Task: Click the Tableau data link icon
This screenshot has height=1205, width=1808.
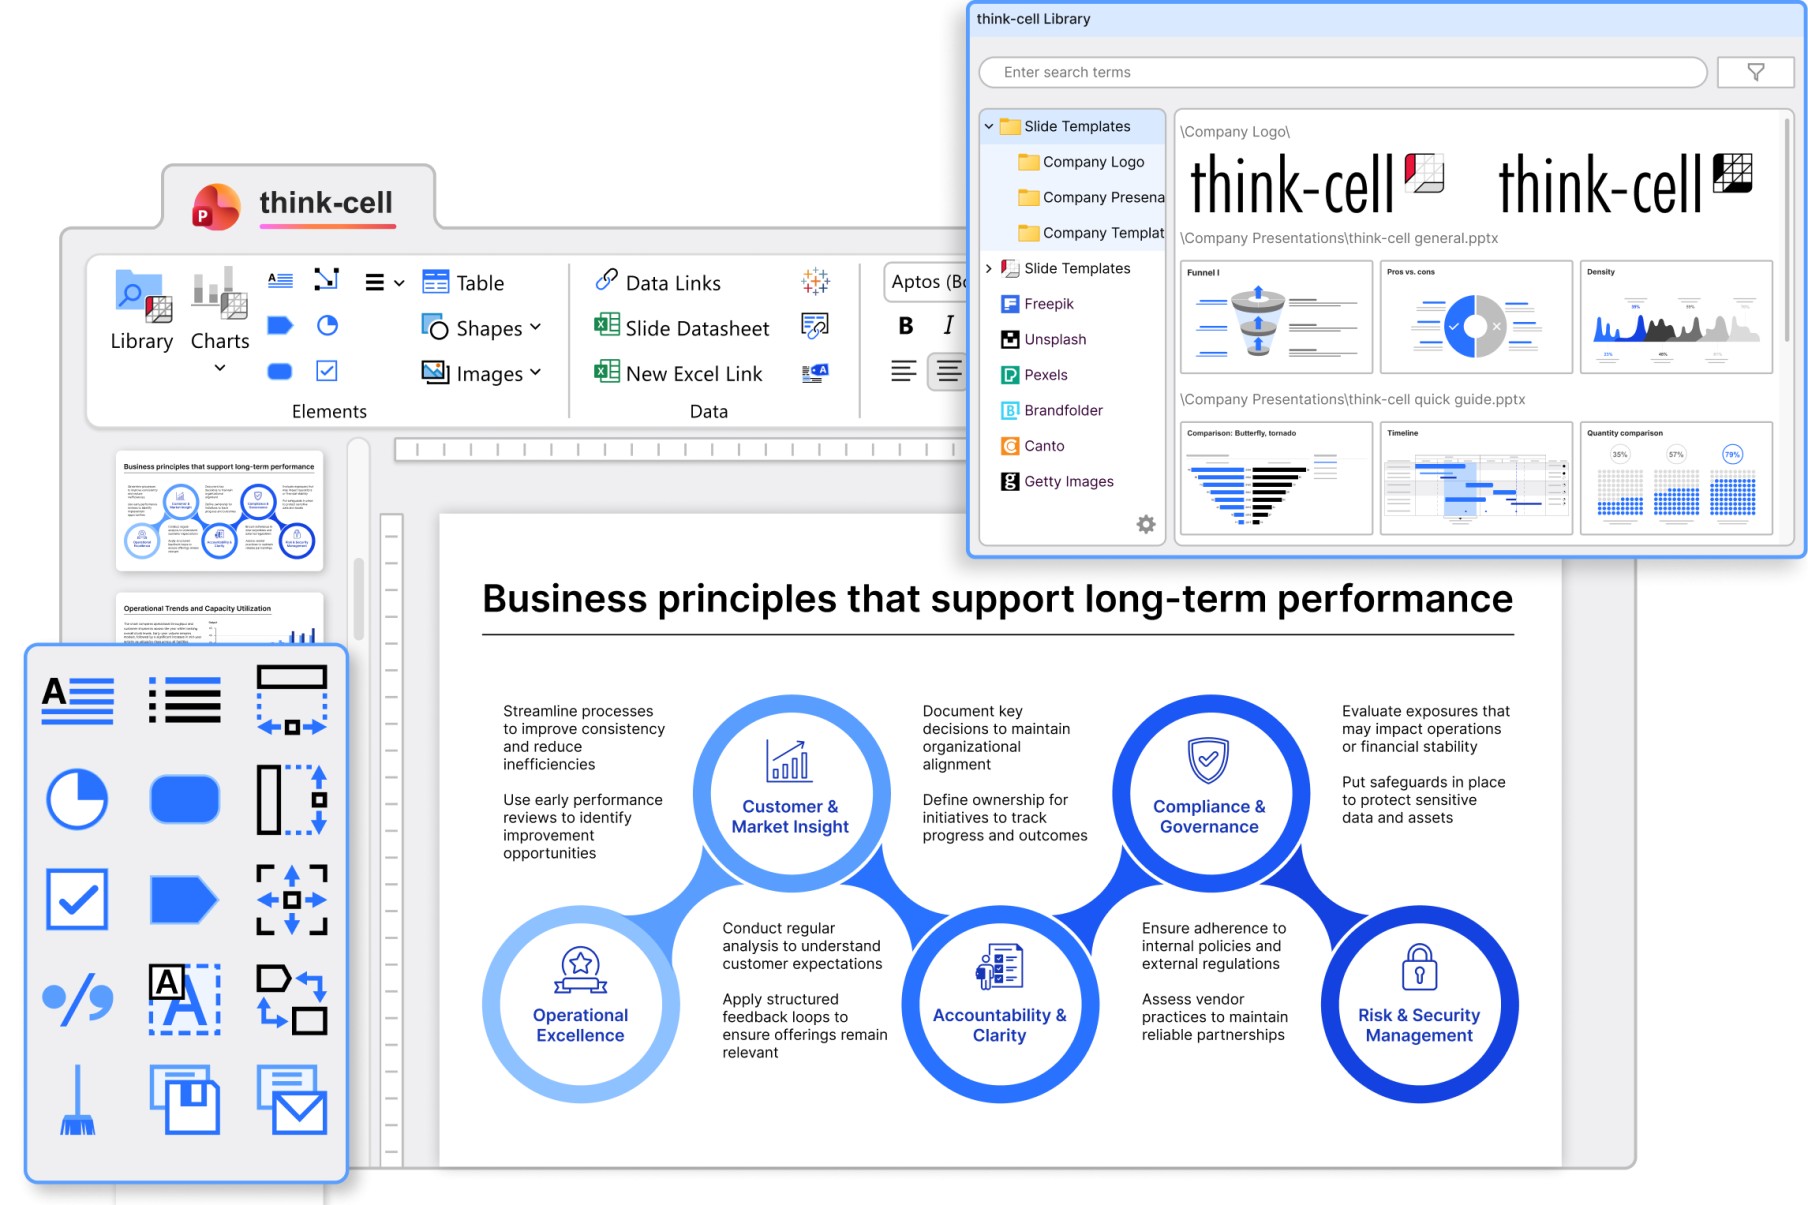Action: click(x=815, y=281)
